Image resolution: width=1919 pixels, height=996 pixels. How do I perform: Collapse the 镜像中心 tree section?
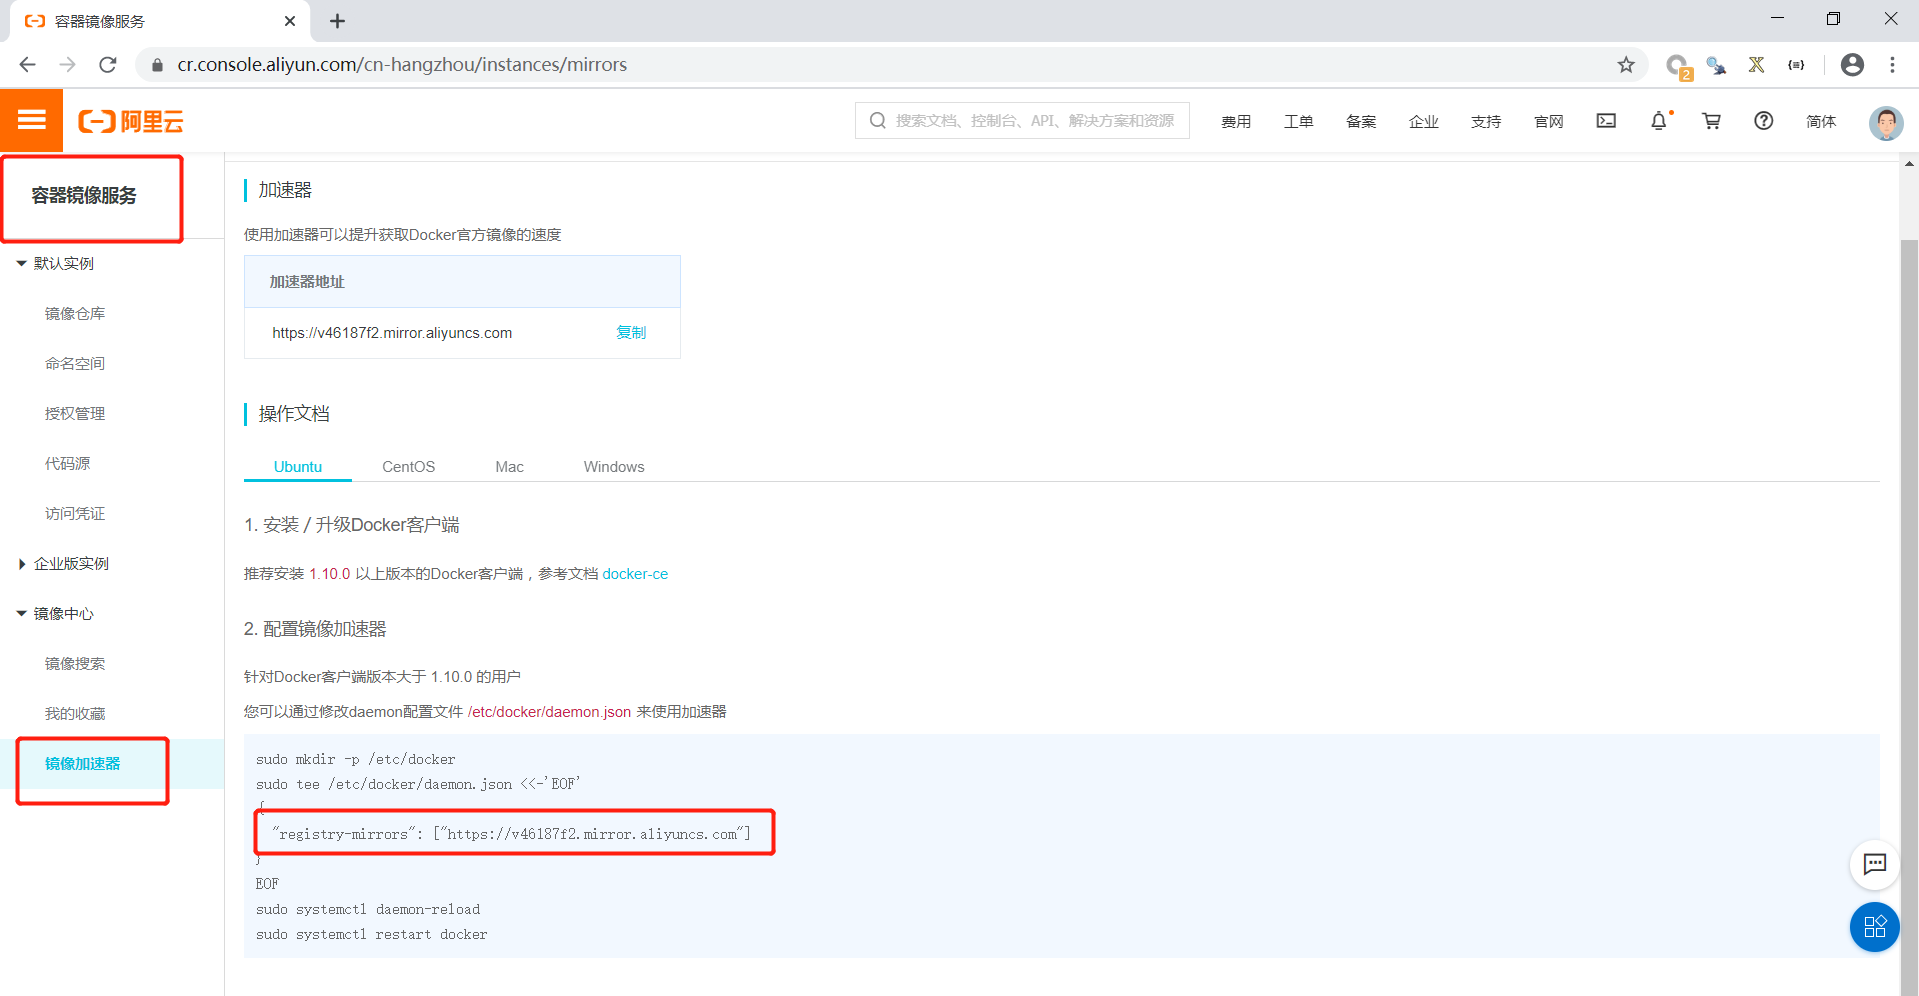(21, 614)
